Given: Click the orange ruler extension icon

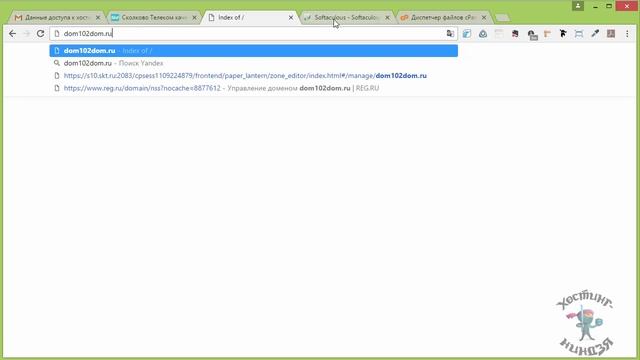Looking at the screenshot, I should (547, 34).
